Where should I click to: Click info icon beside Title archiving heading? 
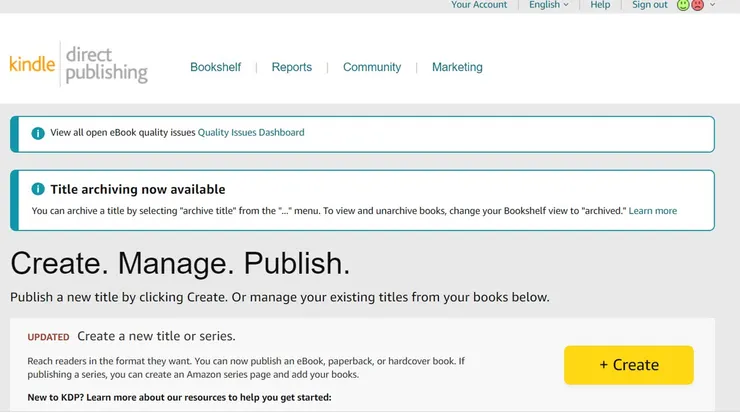tap(38, 189)
